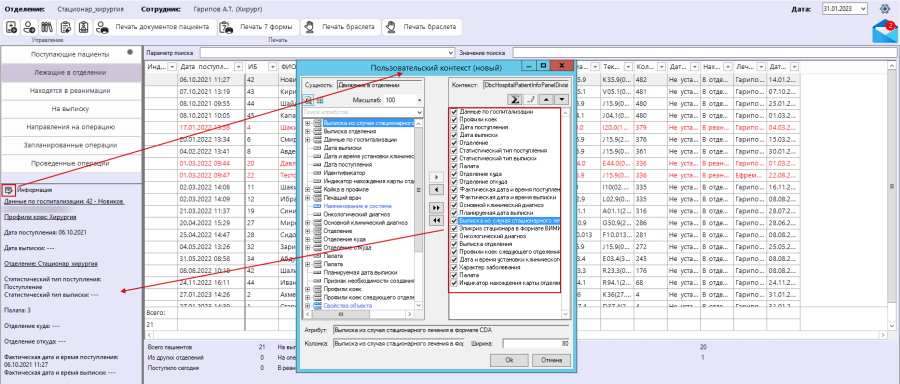Switch to Запланированные операции tab
The width and height of the screenshot is (900, 384).
click(x=70, y=145)
